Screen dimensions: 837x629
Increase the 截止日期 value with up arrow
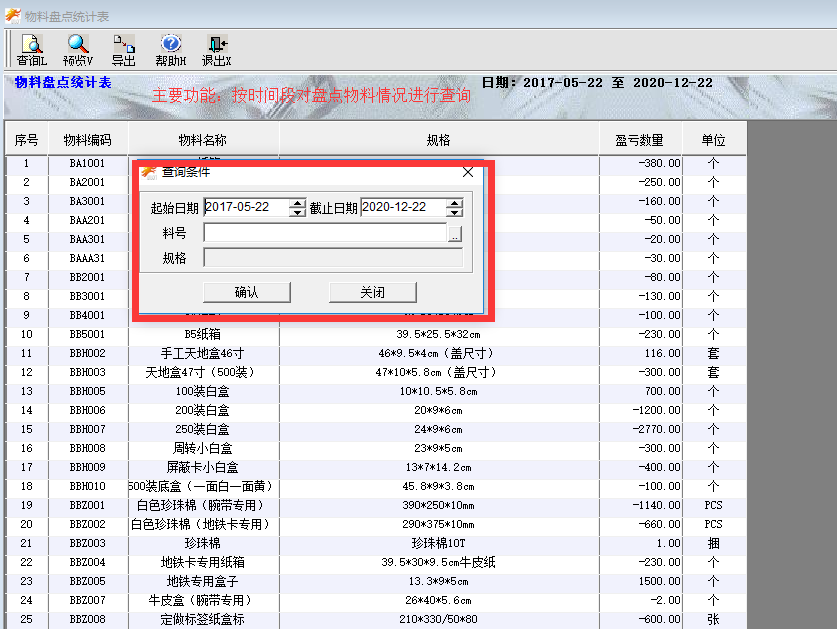(x=455, y=203)
